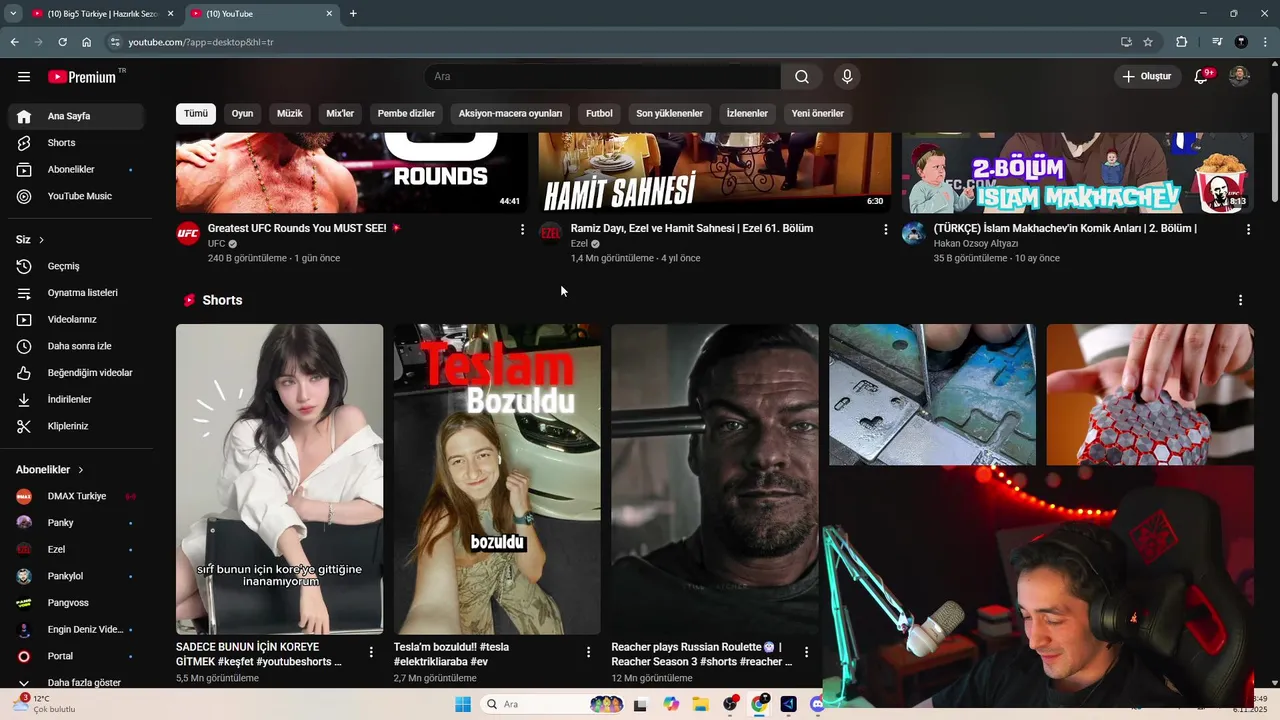Open the account avatar menu
1280x720 pixels.
pos(1239,77)
